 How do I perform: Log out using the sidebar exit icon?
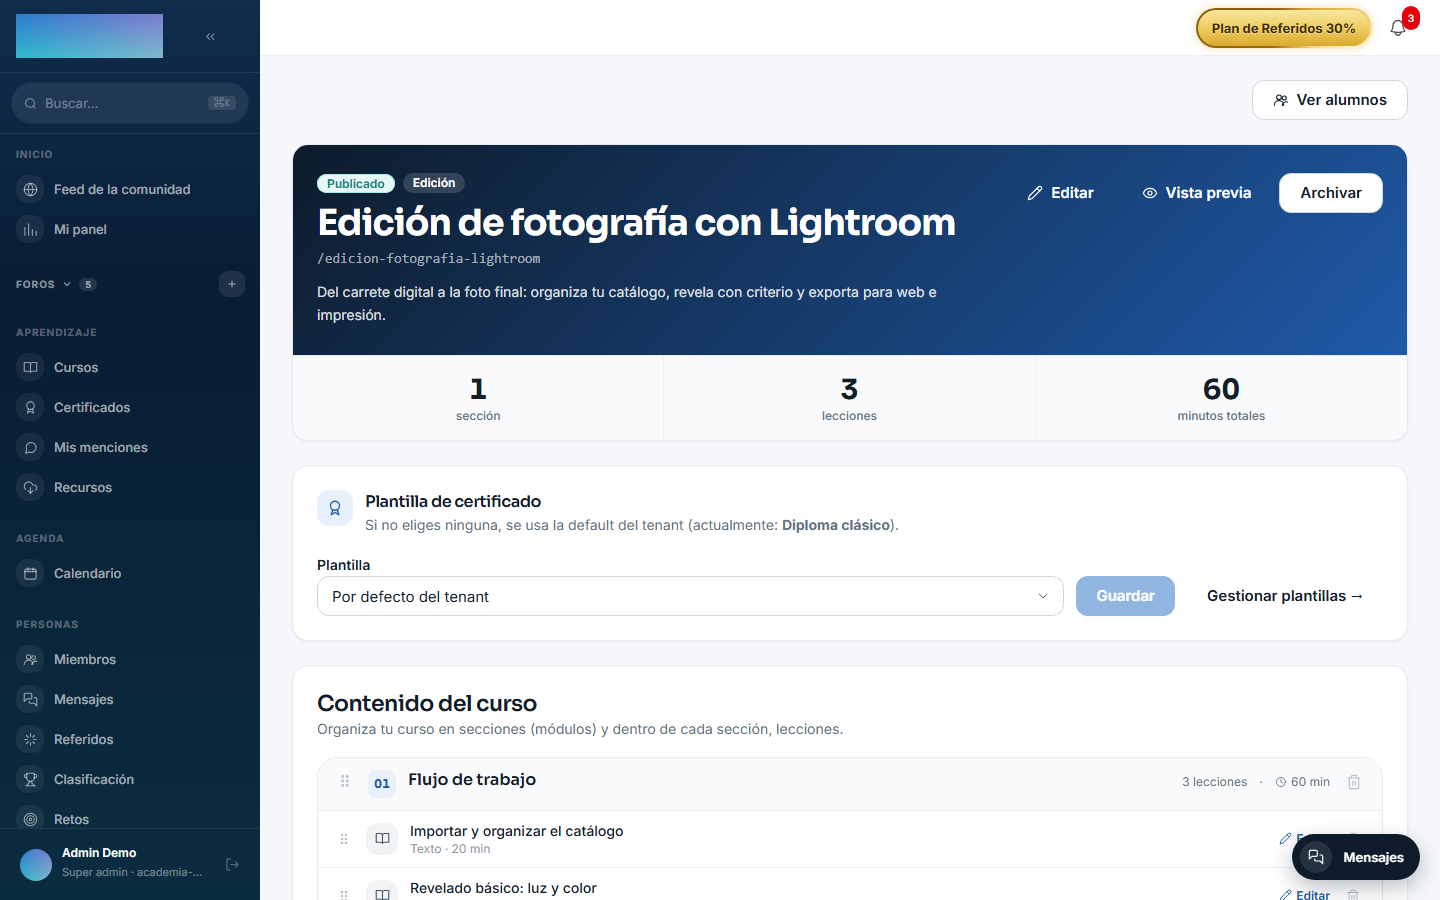click(232, 864)
